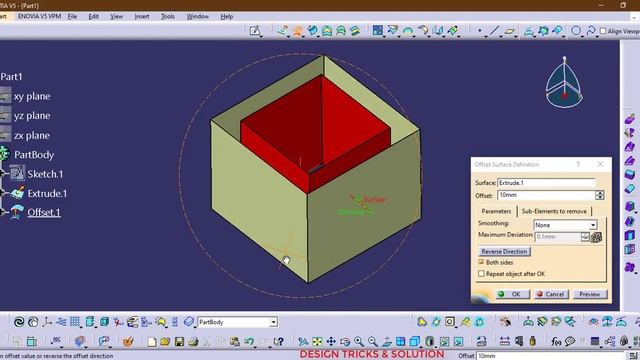
Task: Toggle the Align Viewport checkbox
Action: (603, 31)
